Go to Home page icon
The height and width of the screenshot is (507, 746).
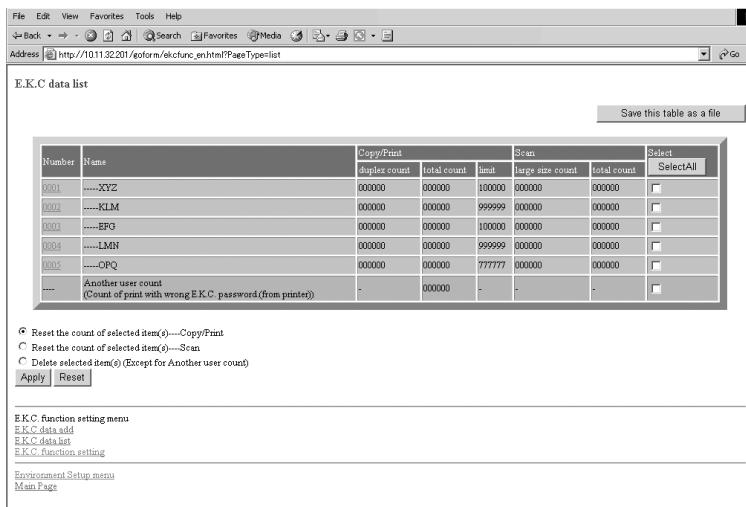pyautogui.click(x=126, y=36)
